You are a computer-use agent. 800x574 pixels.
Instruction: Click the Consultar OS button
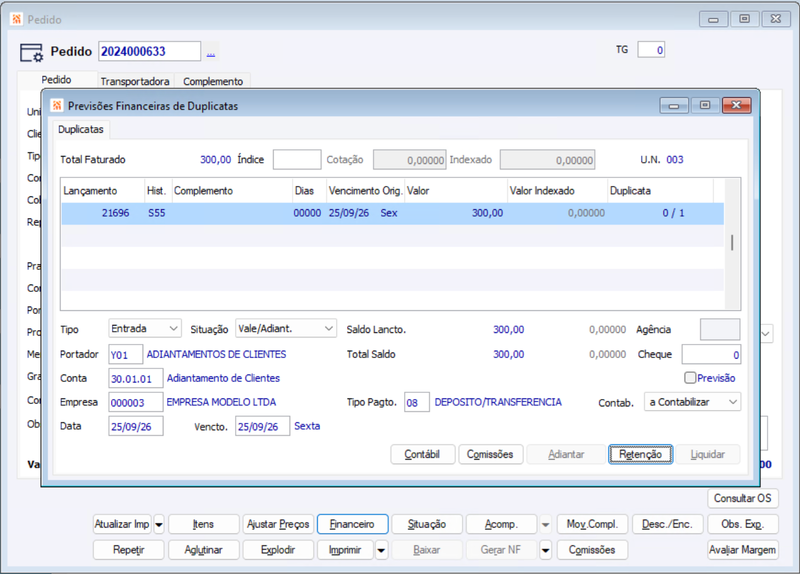(742, 498)
